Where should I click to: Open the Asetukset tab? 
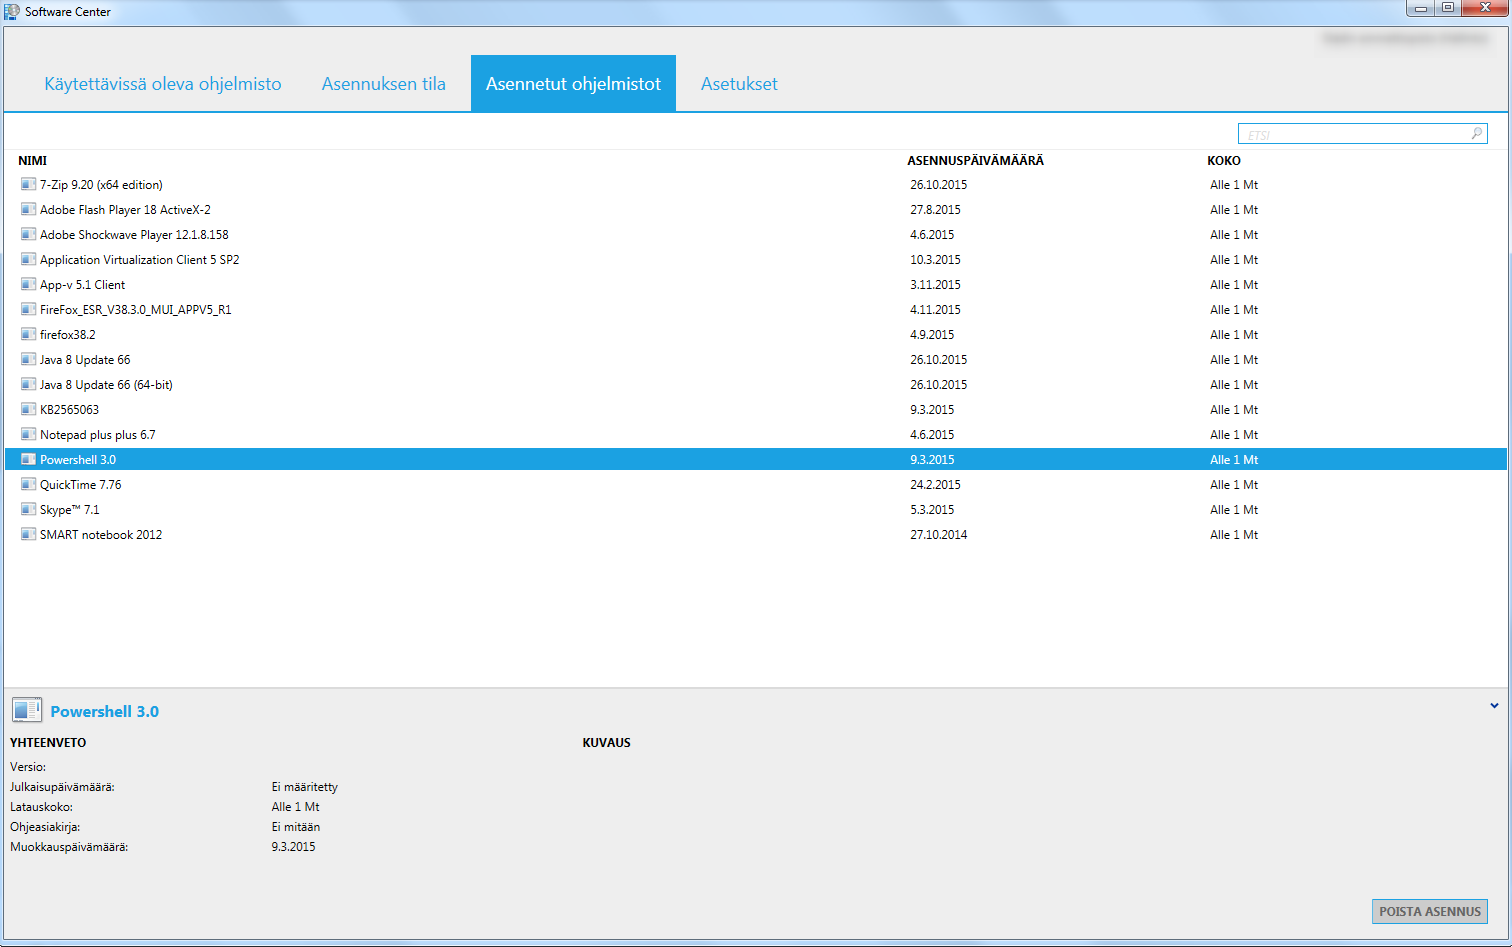coord(739,84)
